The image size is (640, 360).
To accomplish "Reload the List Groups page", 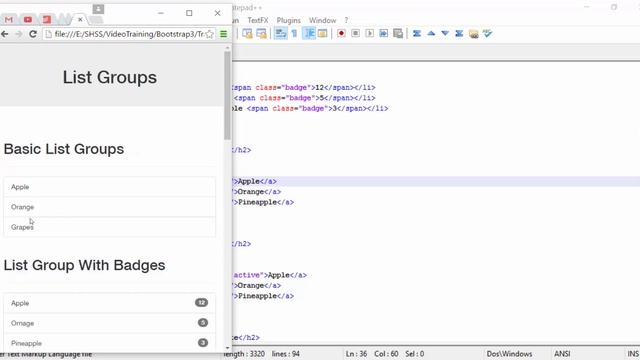I will (33, 34).
